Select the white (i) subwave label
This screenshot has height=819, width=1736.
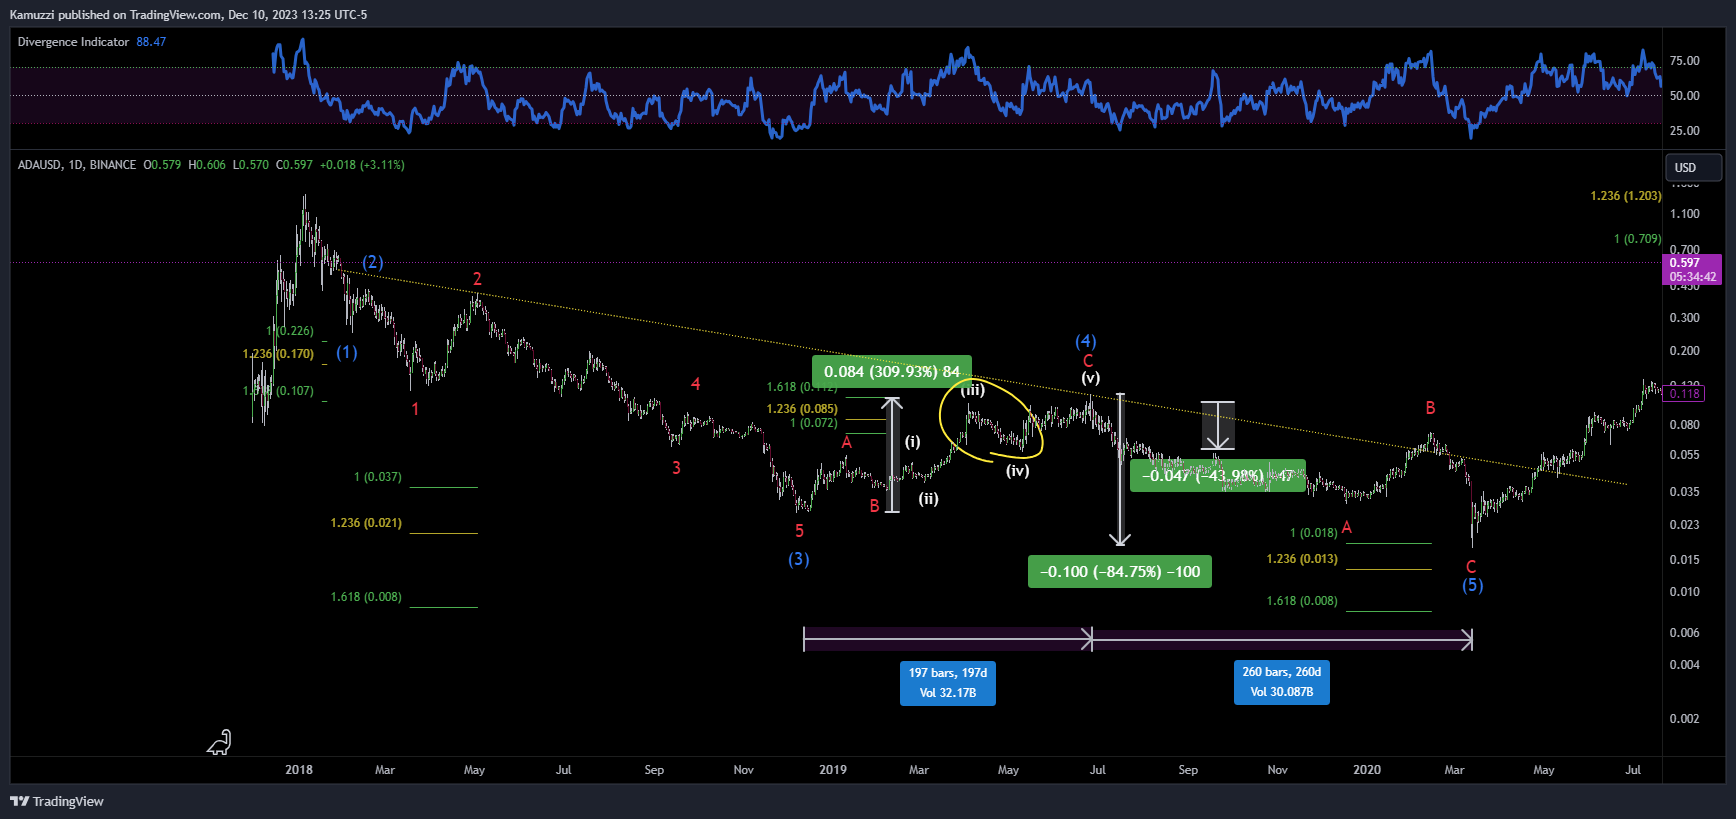913,442
